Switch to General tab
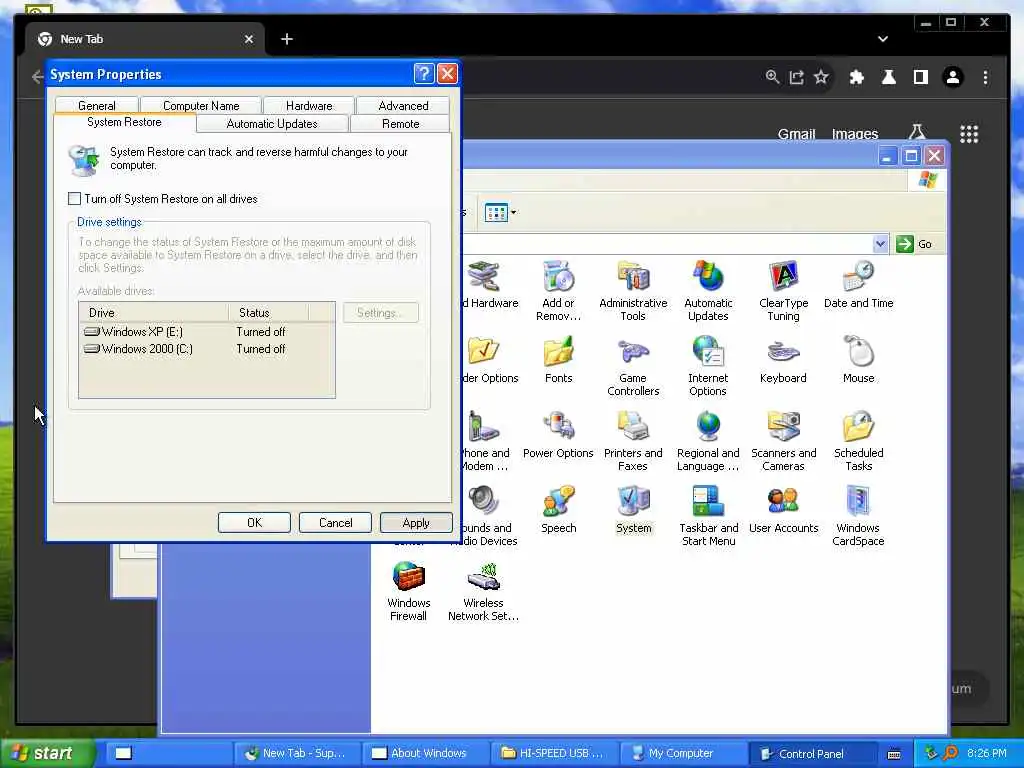The height and width of the screenshot is (768, 1024). click(97, 106)
